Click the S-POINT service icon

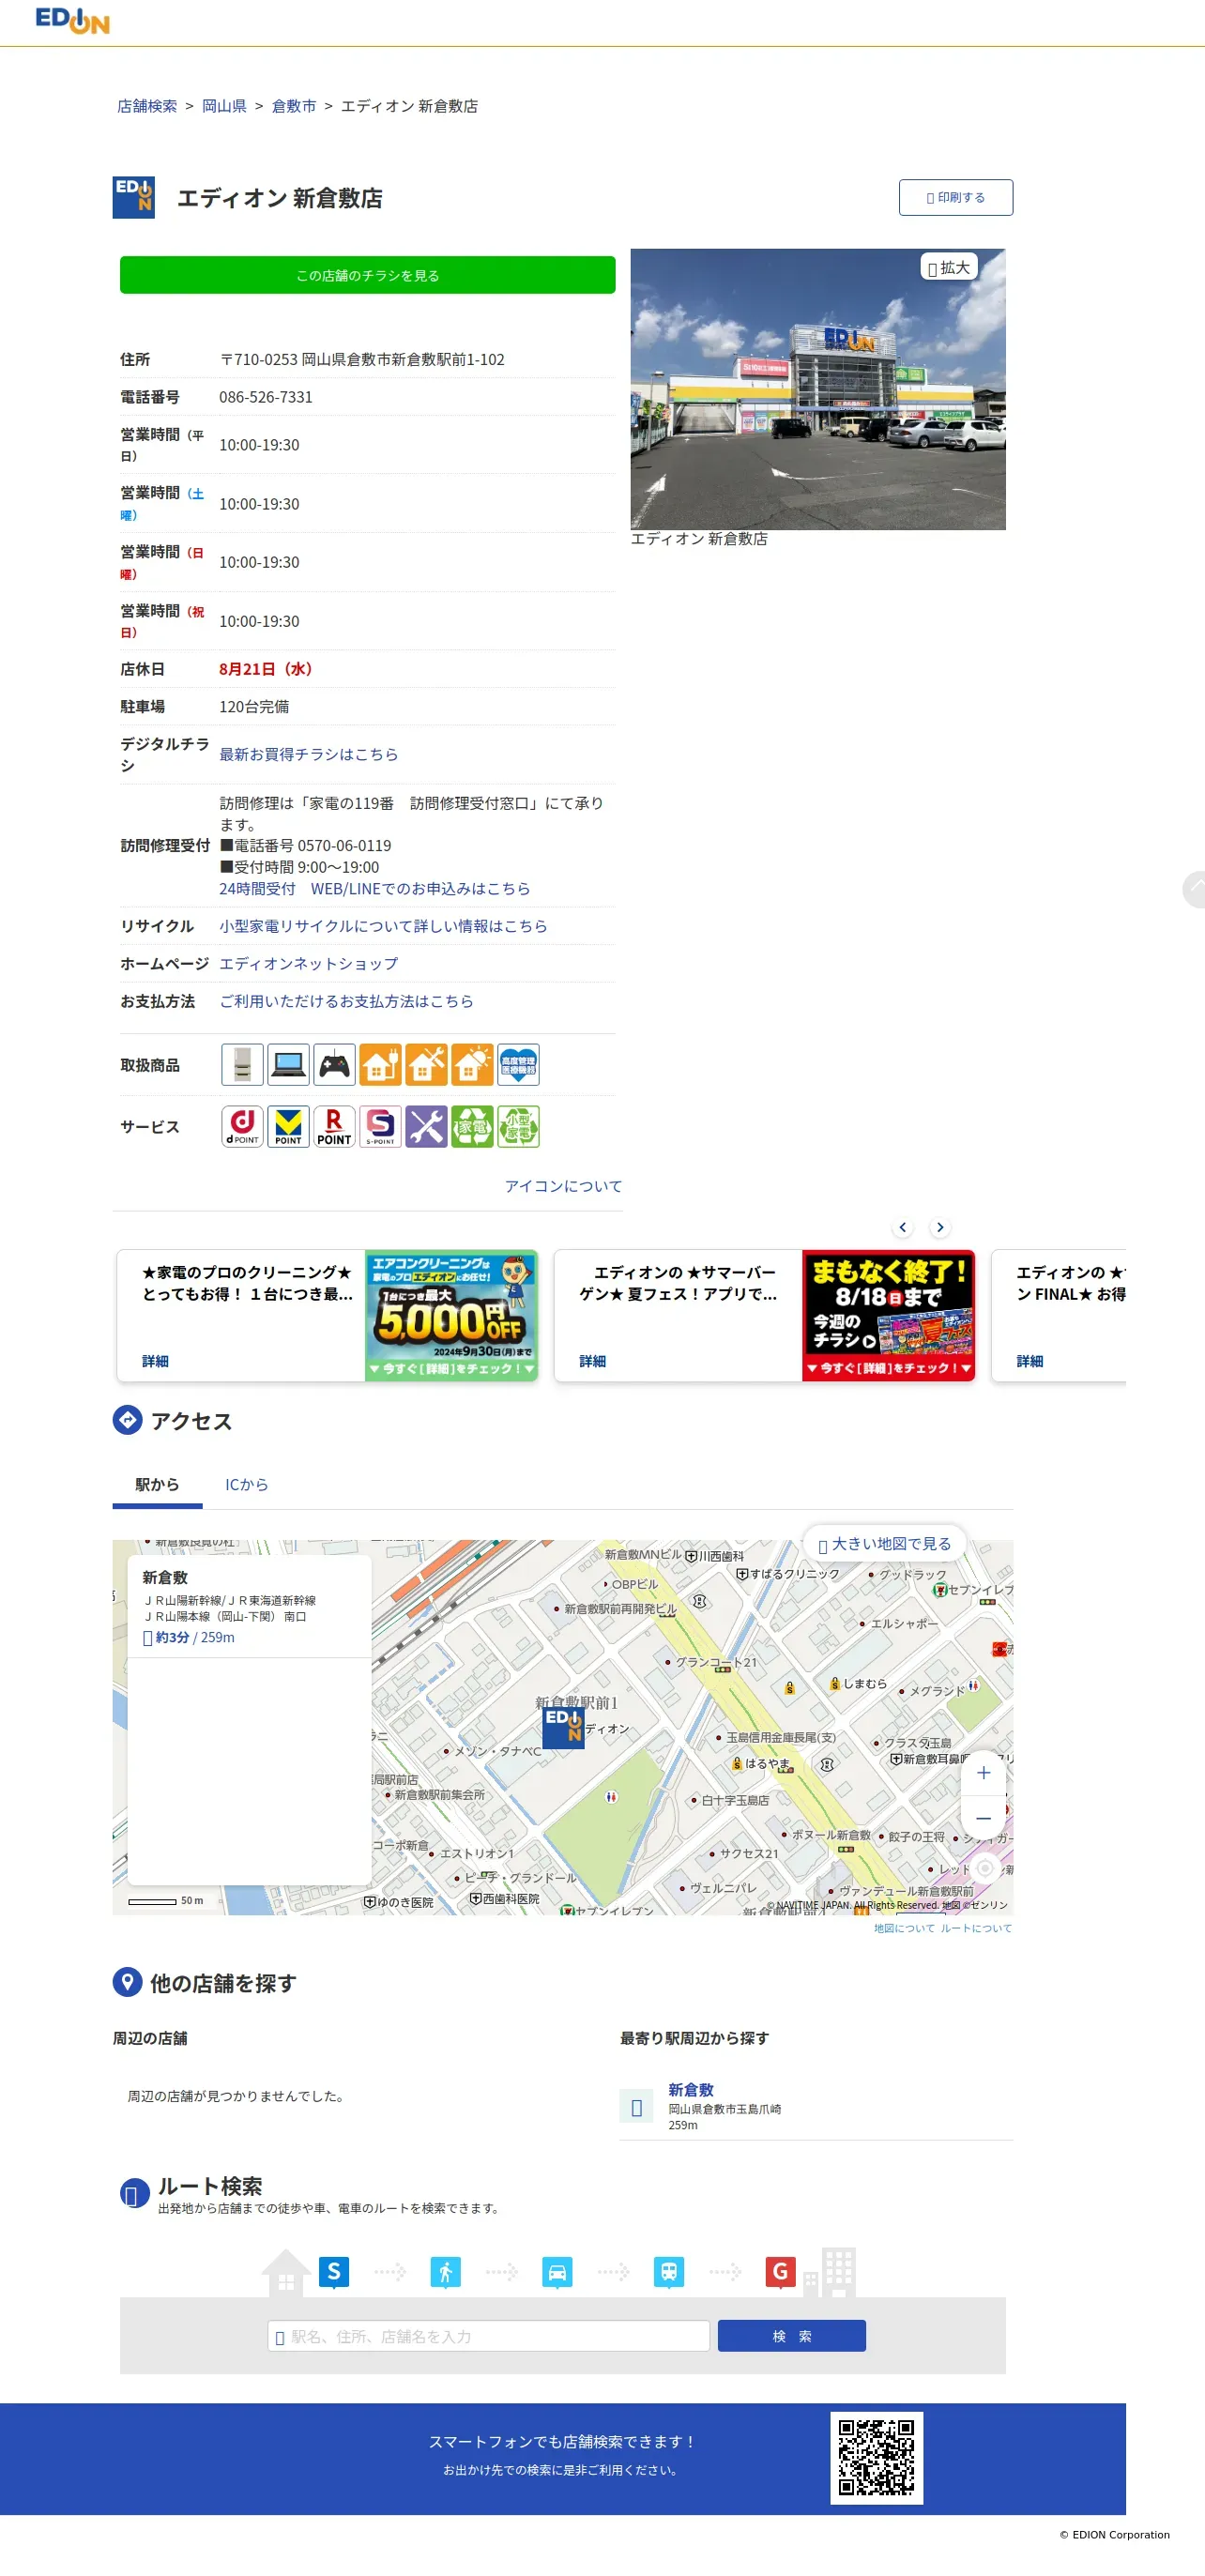(x=380, y=1127)
